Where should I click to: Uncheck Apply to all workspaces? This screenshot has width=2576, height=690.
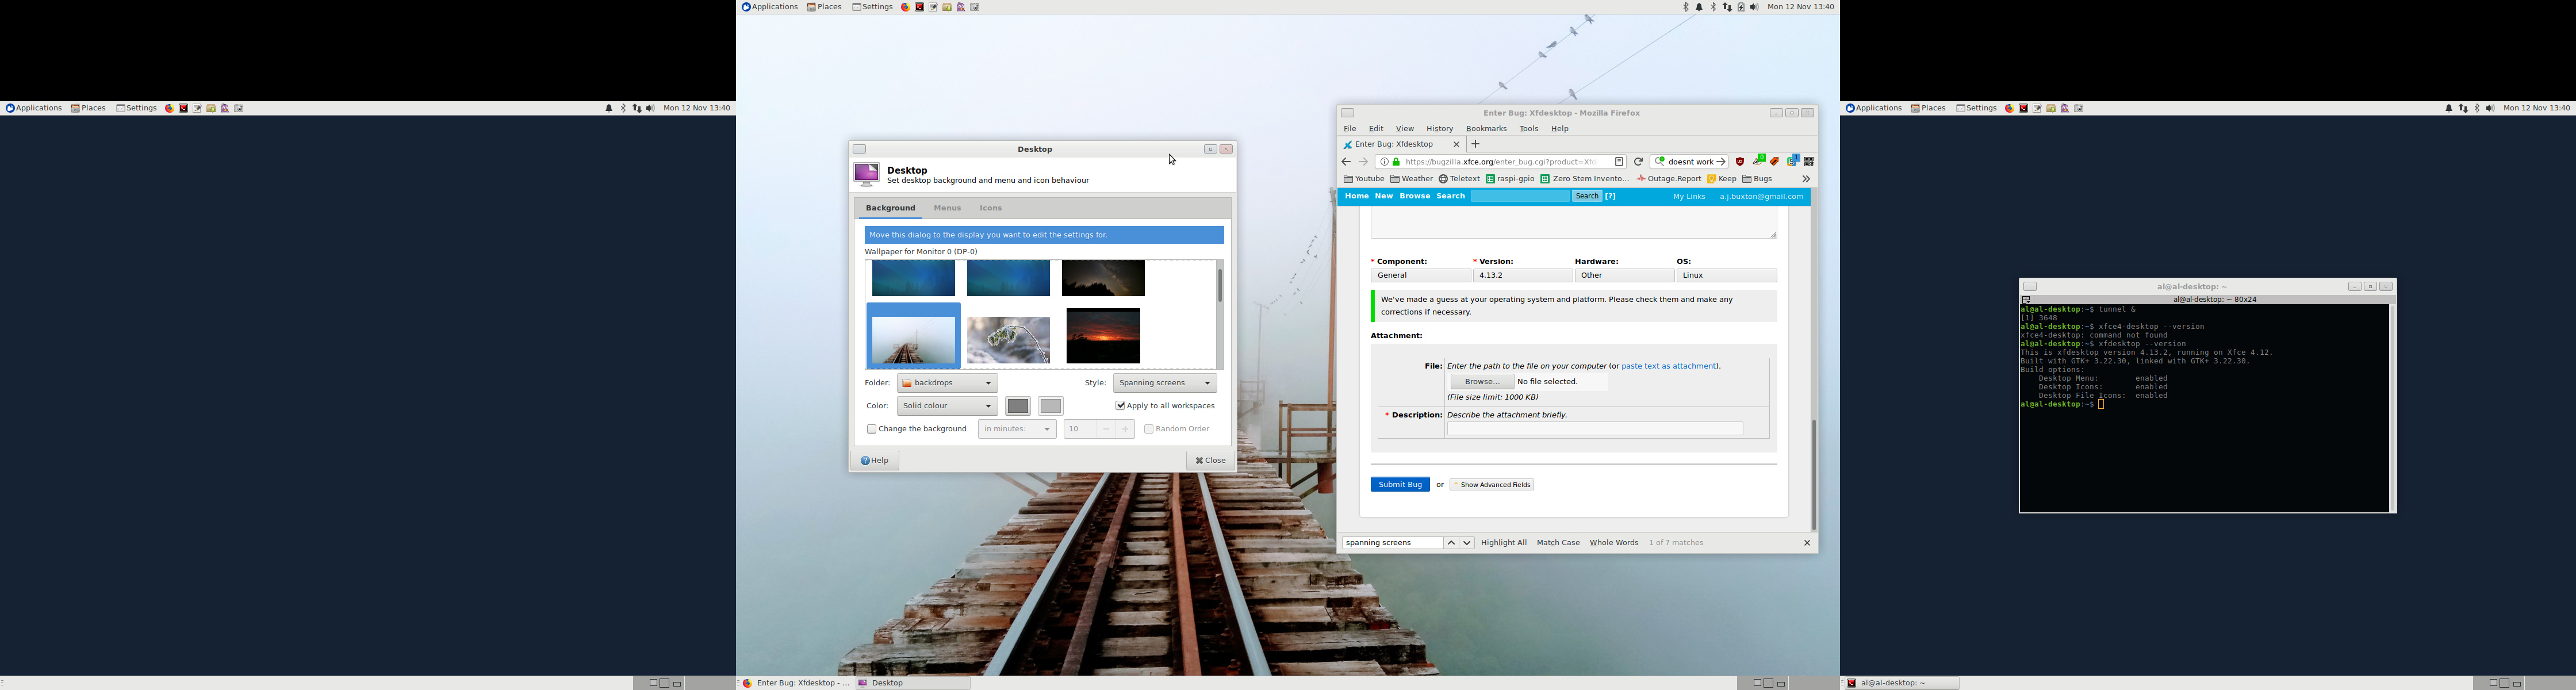1120,406
